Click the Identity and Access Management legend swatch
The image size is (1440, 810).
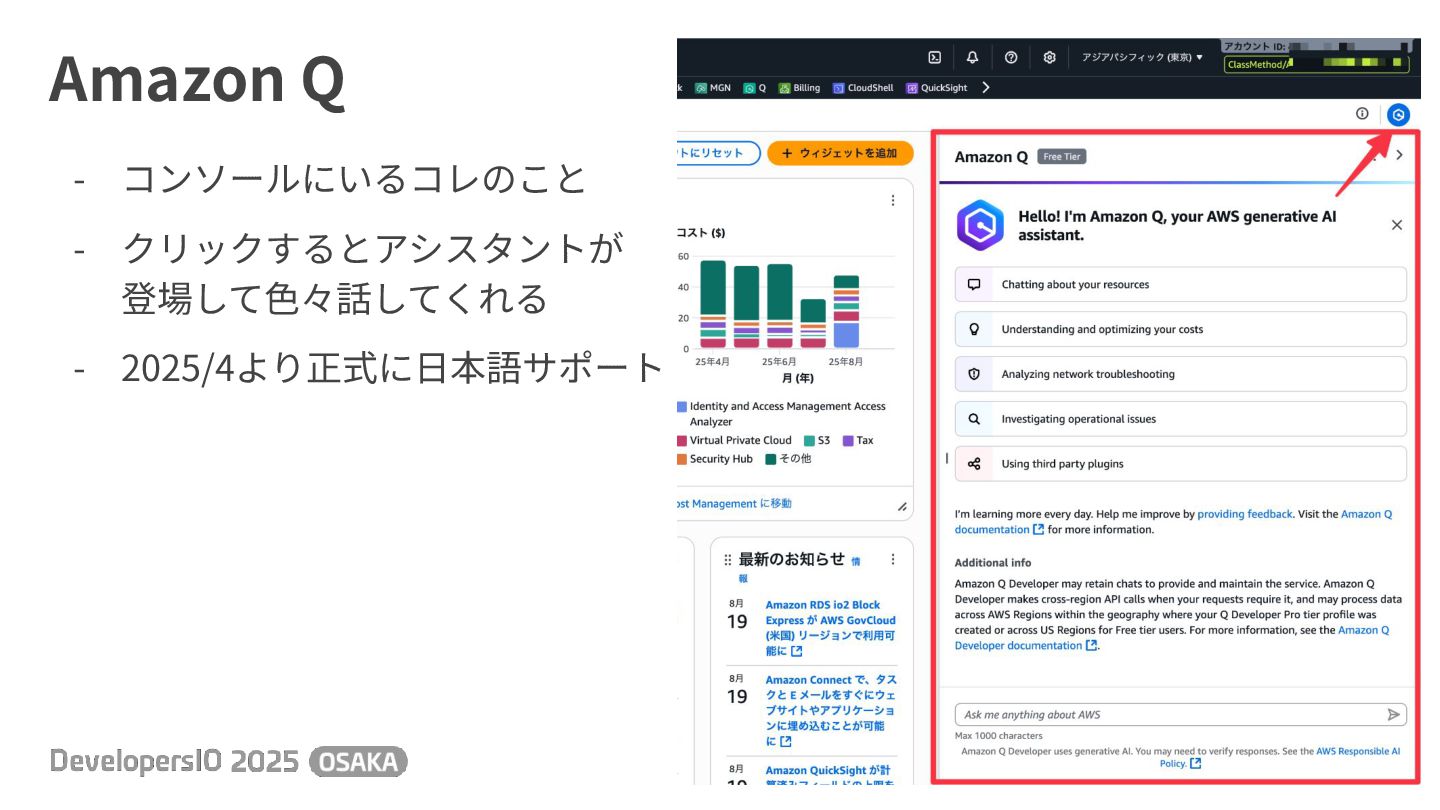[x=682, y=407]
